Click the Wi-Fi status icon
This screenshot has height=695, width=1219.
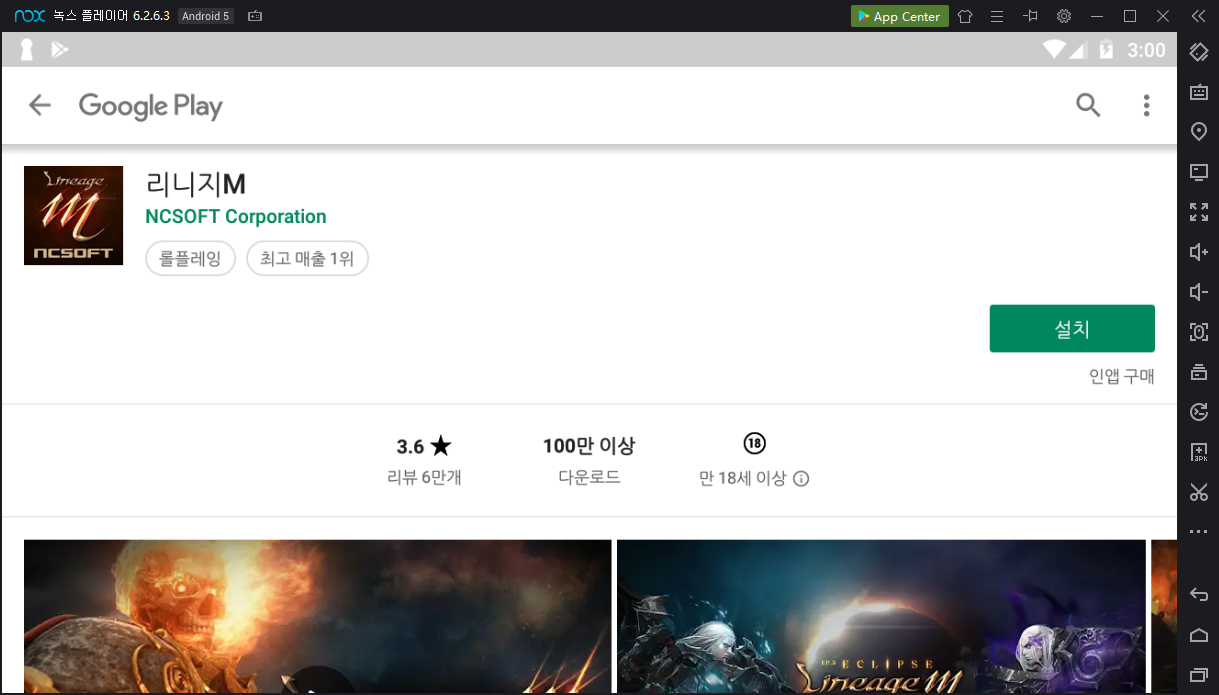(x=1054, y=49)
